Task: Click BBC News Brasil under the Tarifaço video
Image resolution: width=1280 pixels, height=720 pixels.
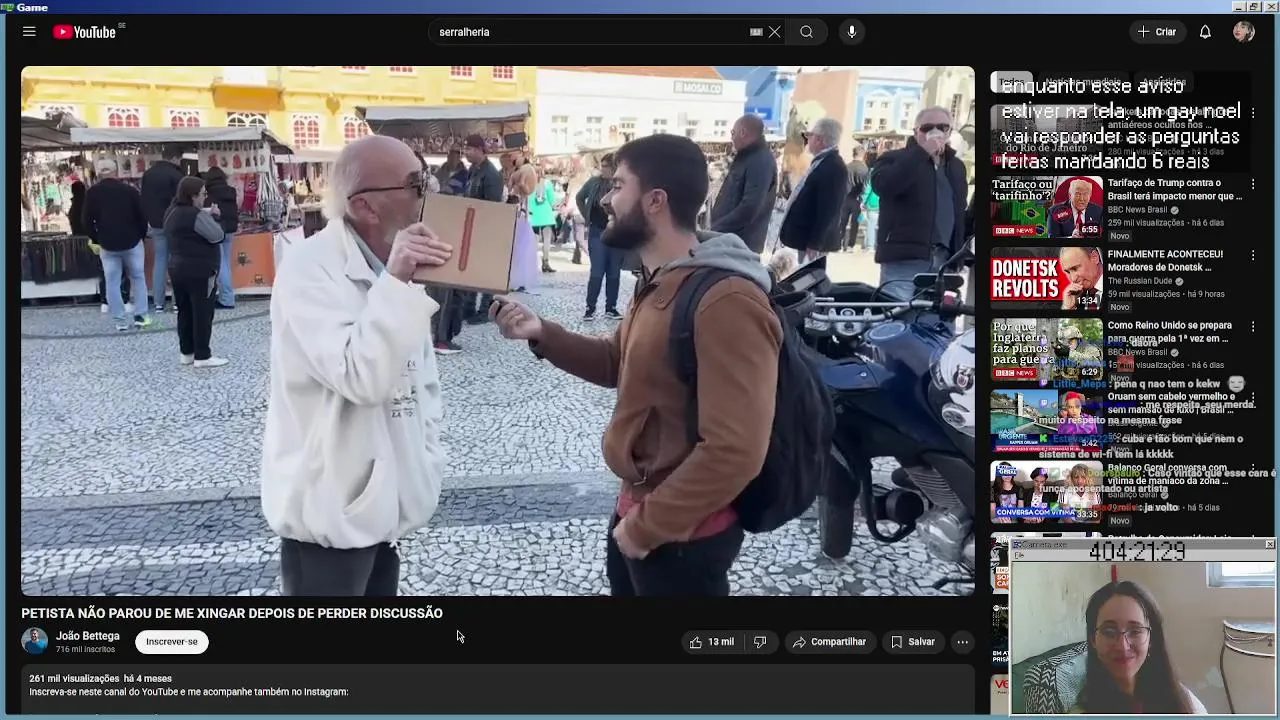Action: 1137,210
